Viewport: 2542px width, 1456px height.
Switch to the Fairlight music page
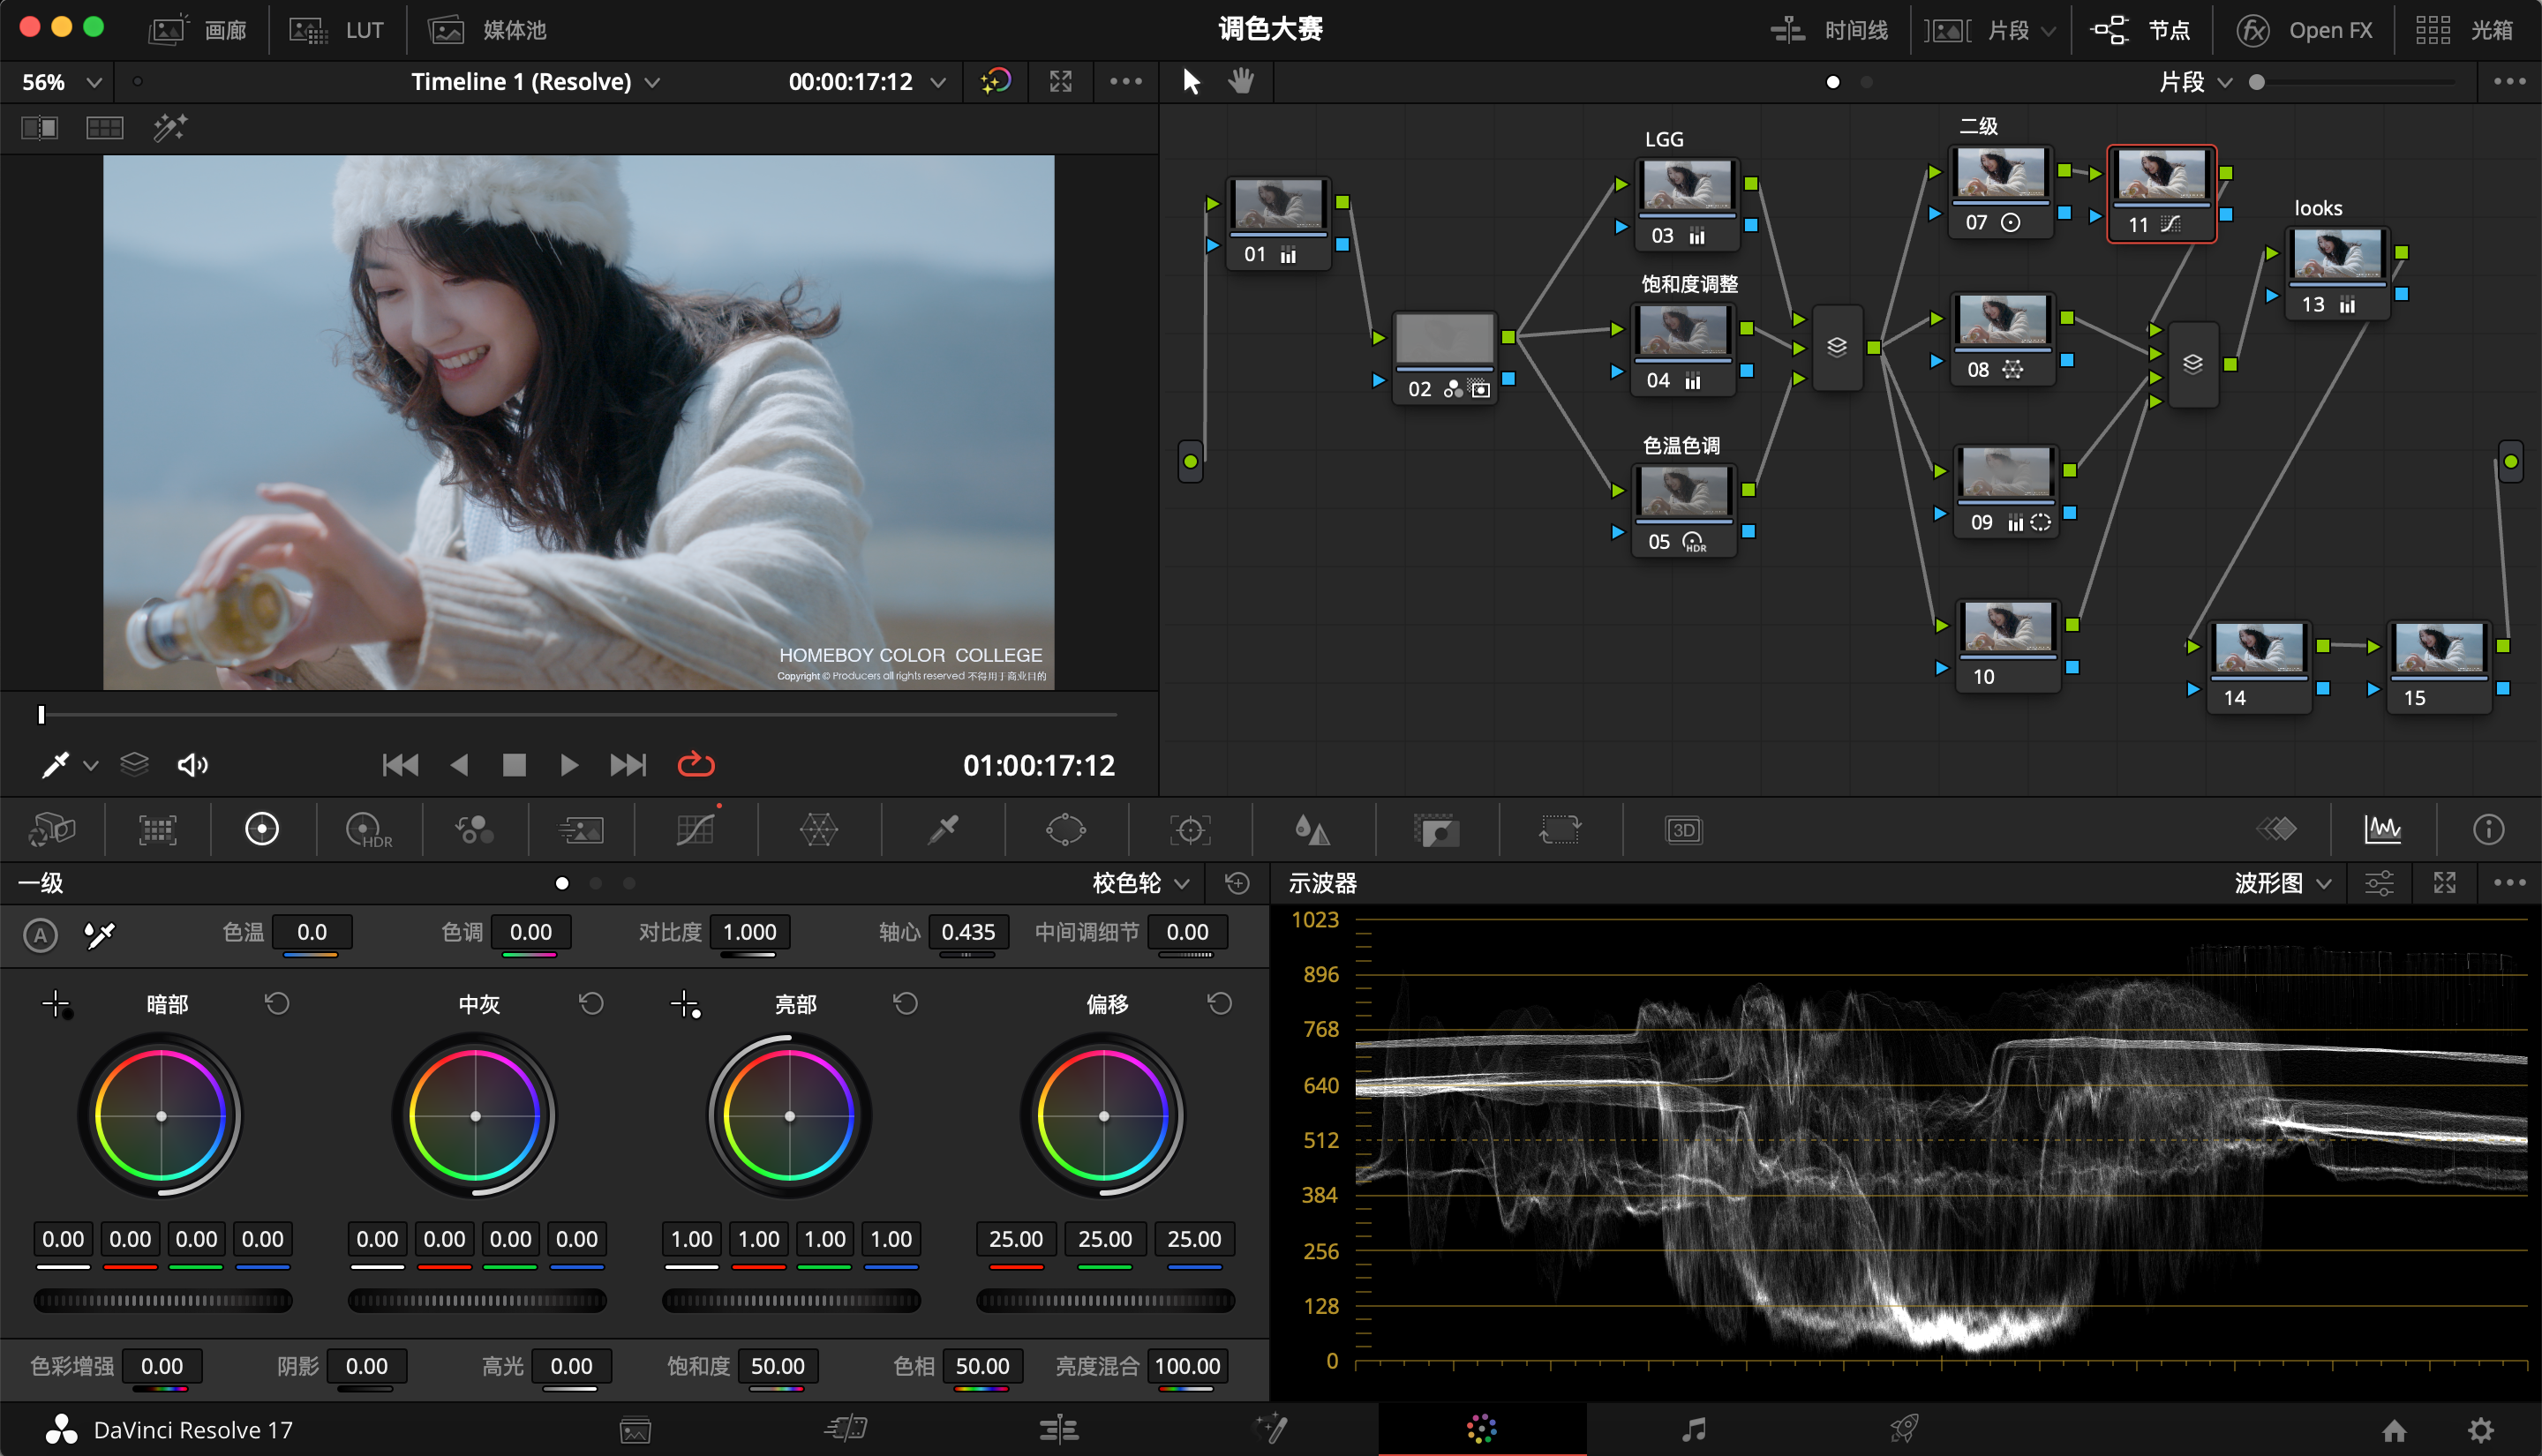(1693, 1429)
